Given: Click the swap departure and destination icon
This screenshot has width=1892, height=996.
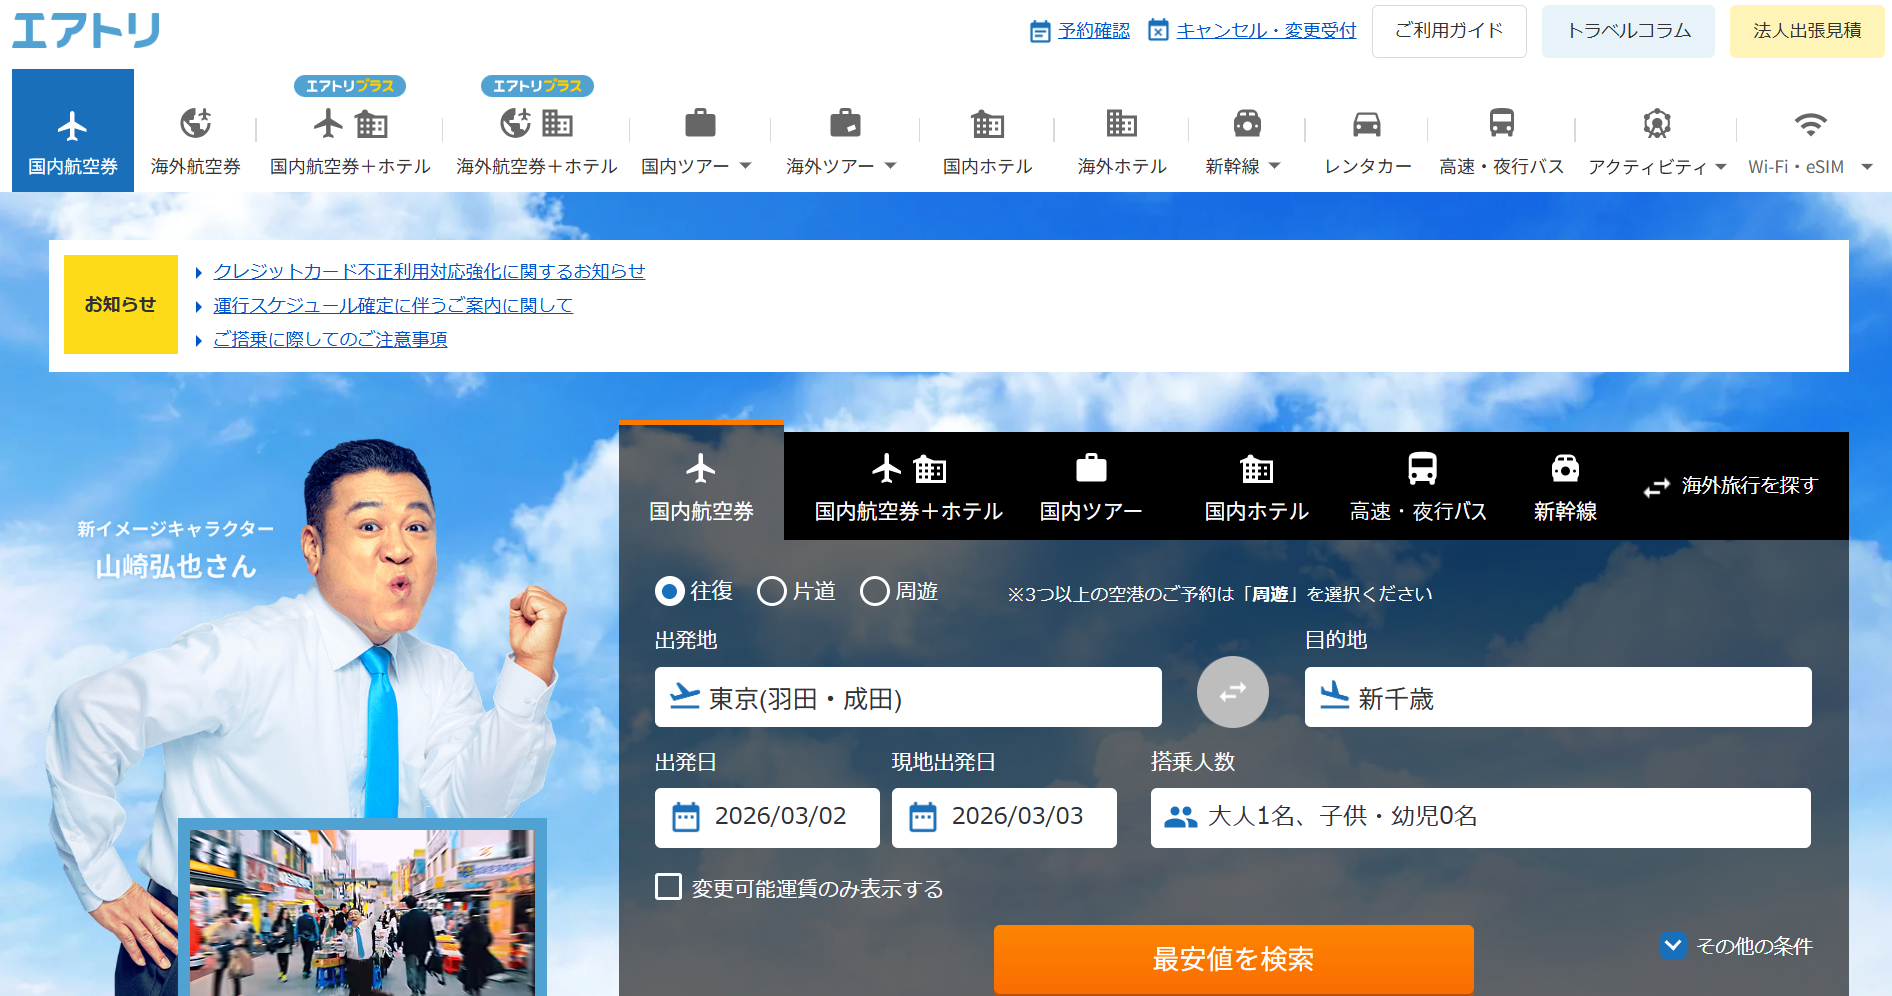Looking at the screenshot, I should [x=1232, y=692].
